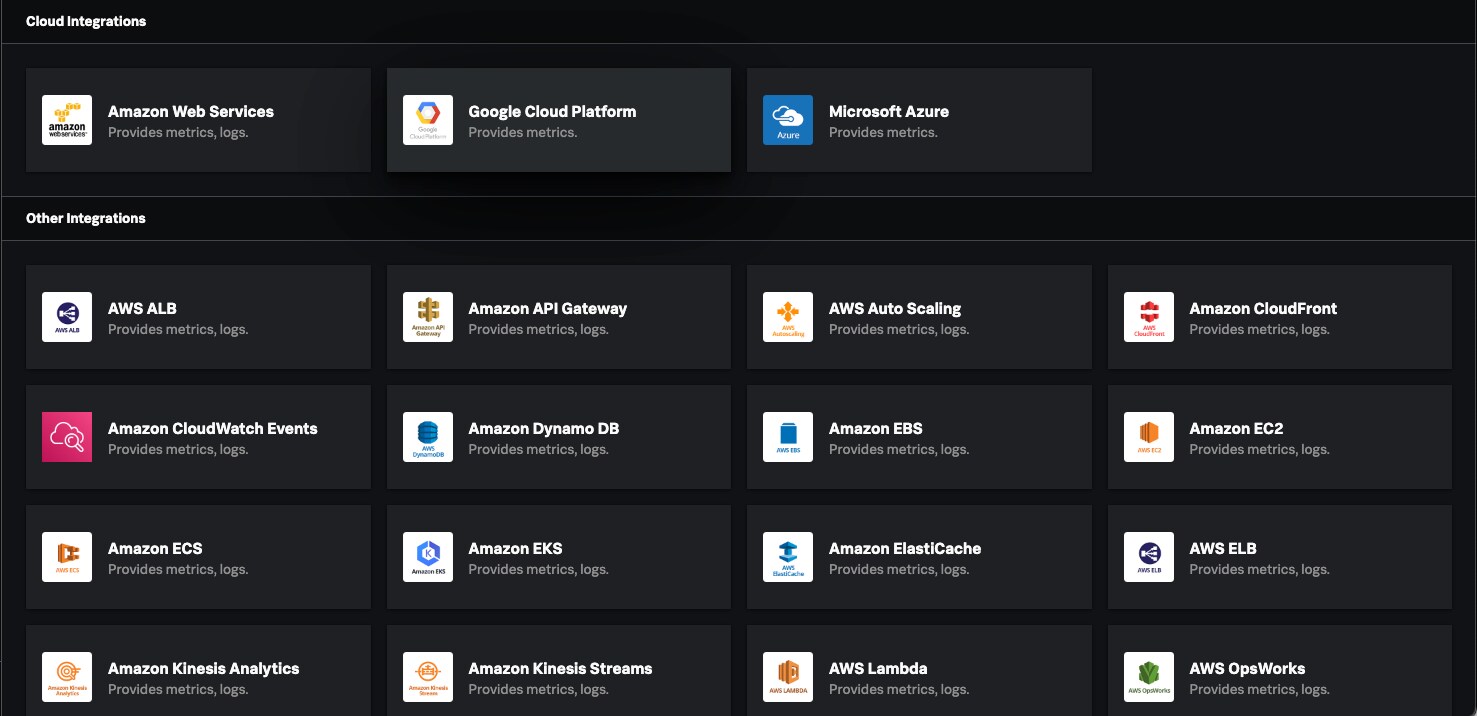Click "Provides metrics, logs." under AWS Lambda
1477x716 pixels.
899,689
